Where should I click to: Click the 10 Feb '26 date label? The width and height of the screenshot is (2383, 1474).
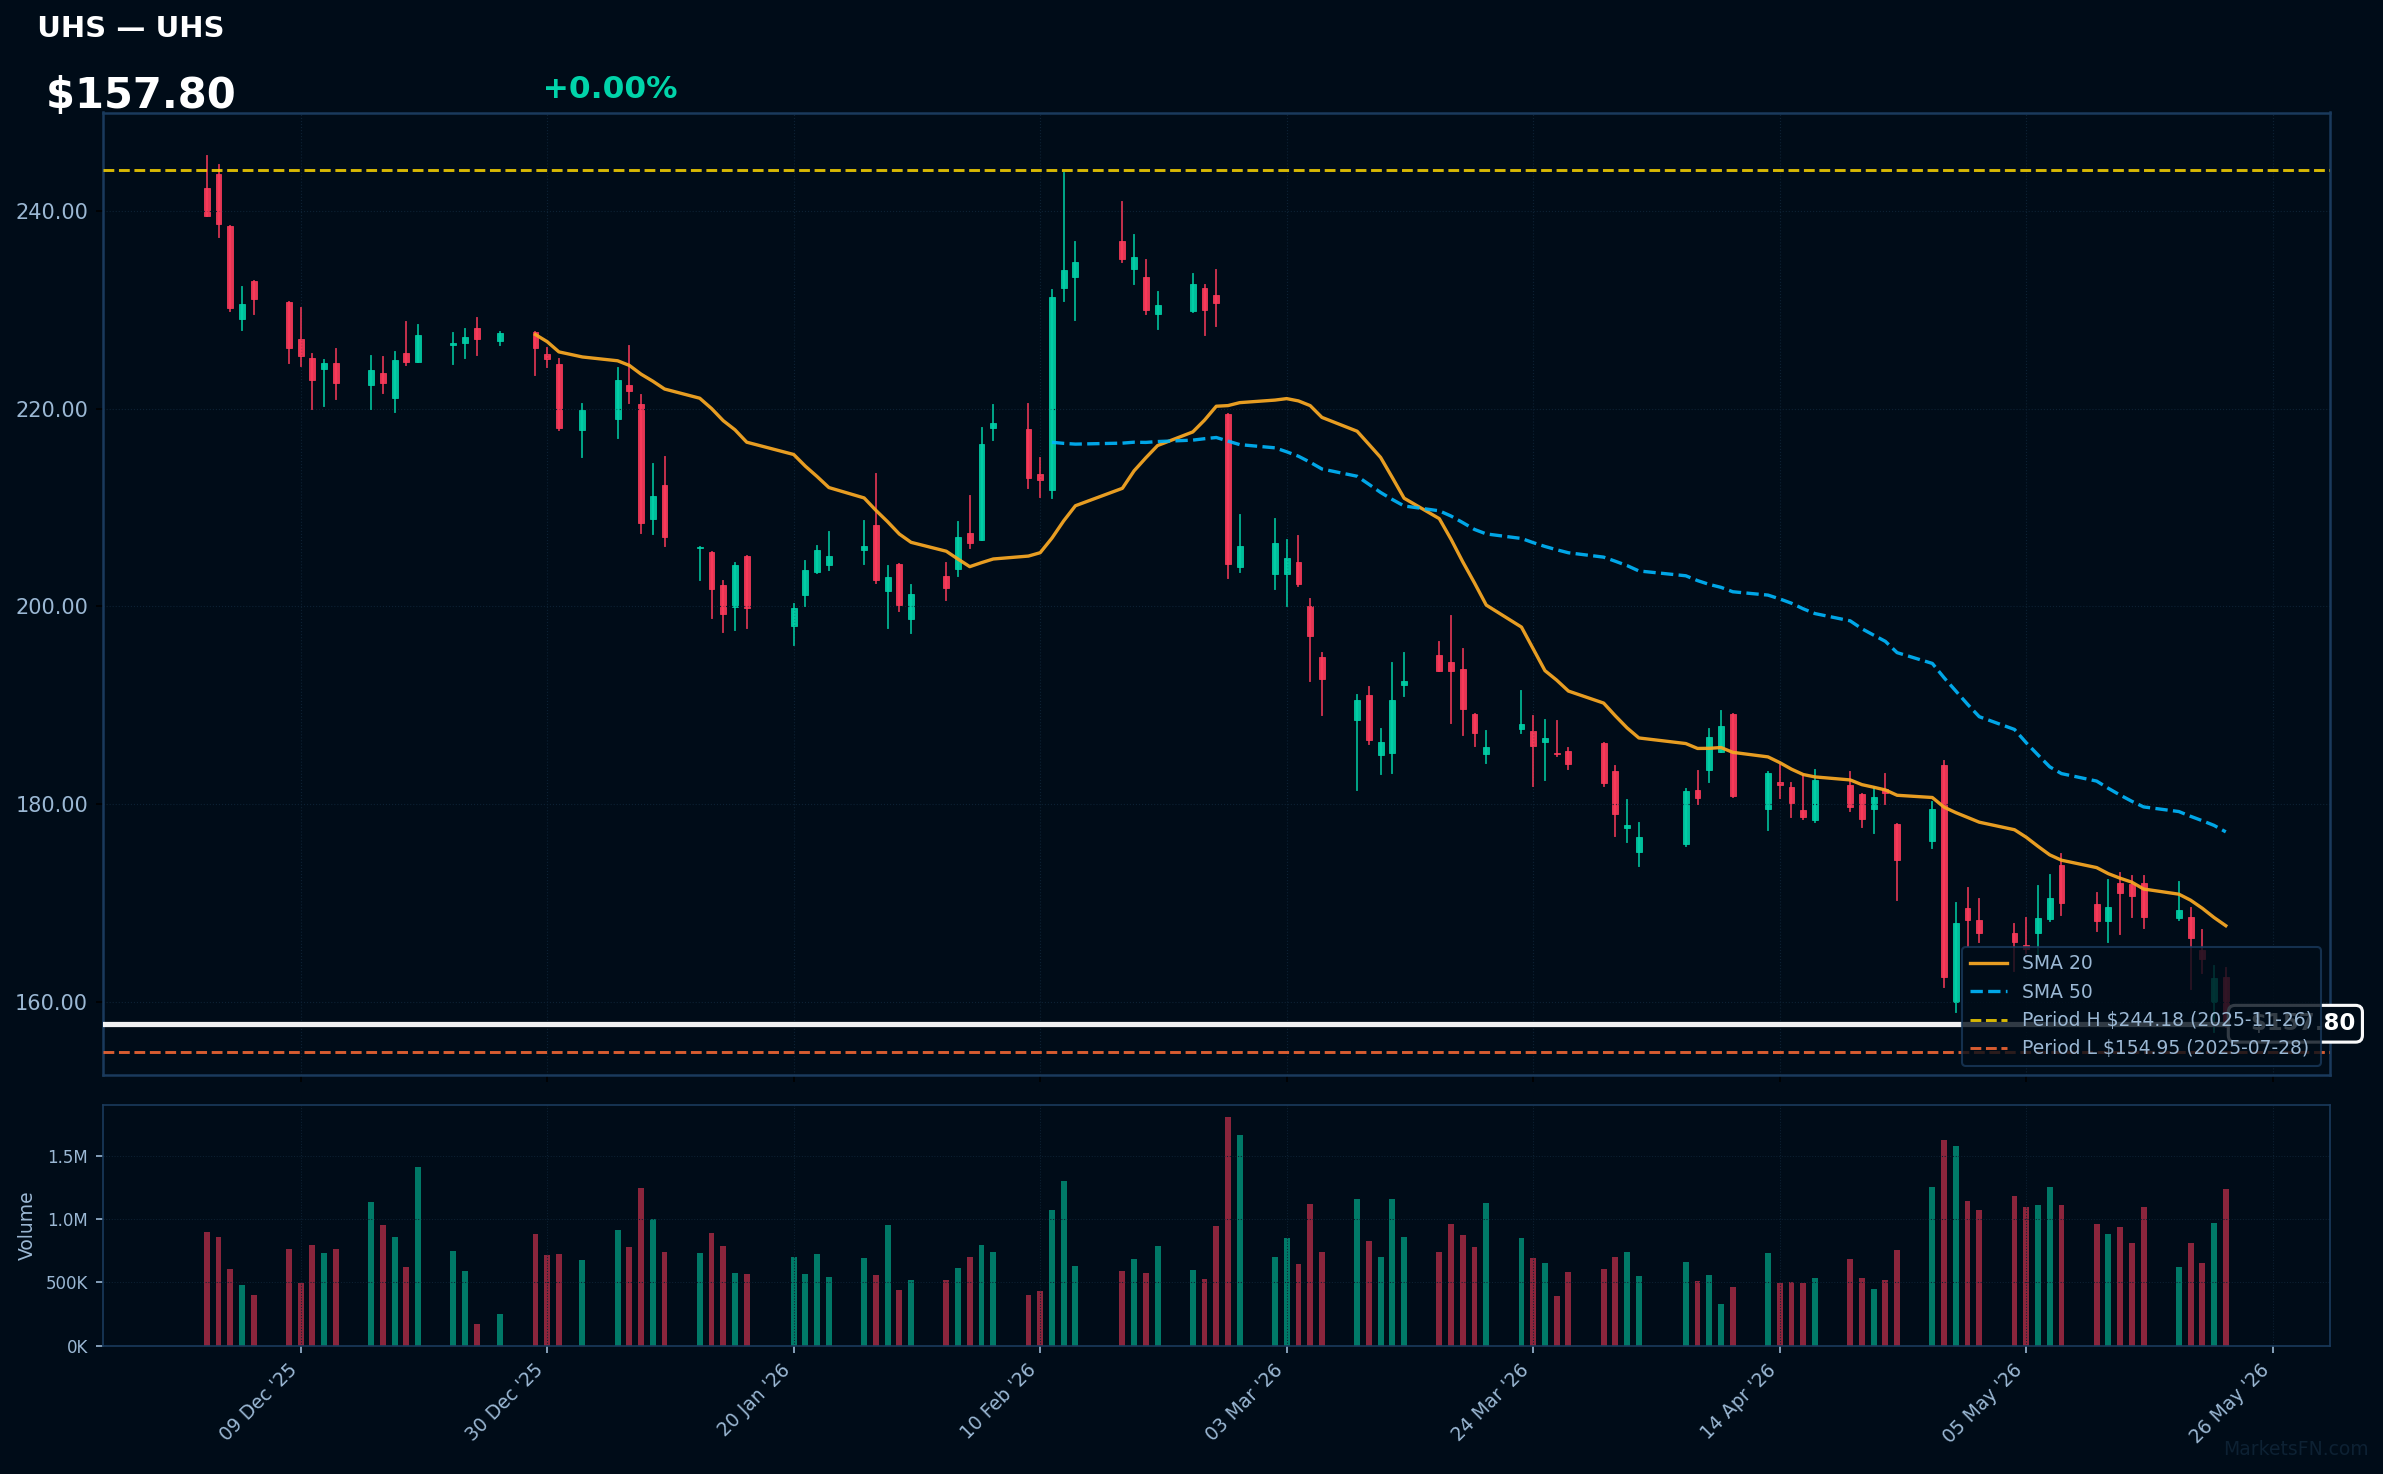(x=998, y=1402)
